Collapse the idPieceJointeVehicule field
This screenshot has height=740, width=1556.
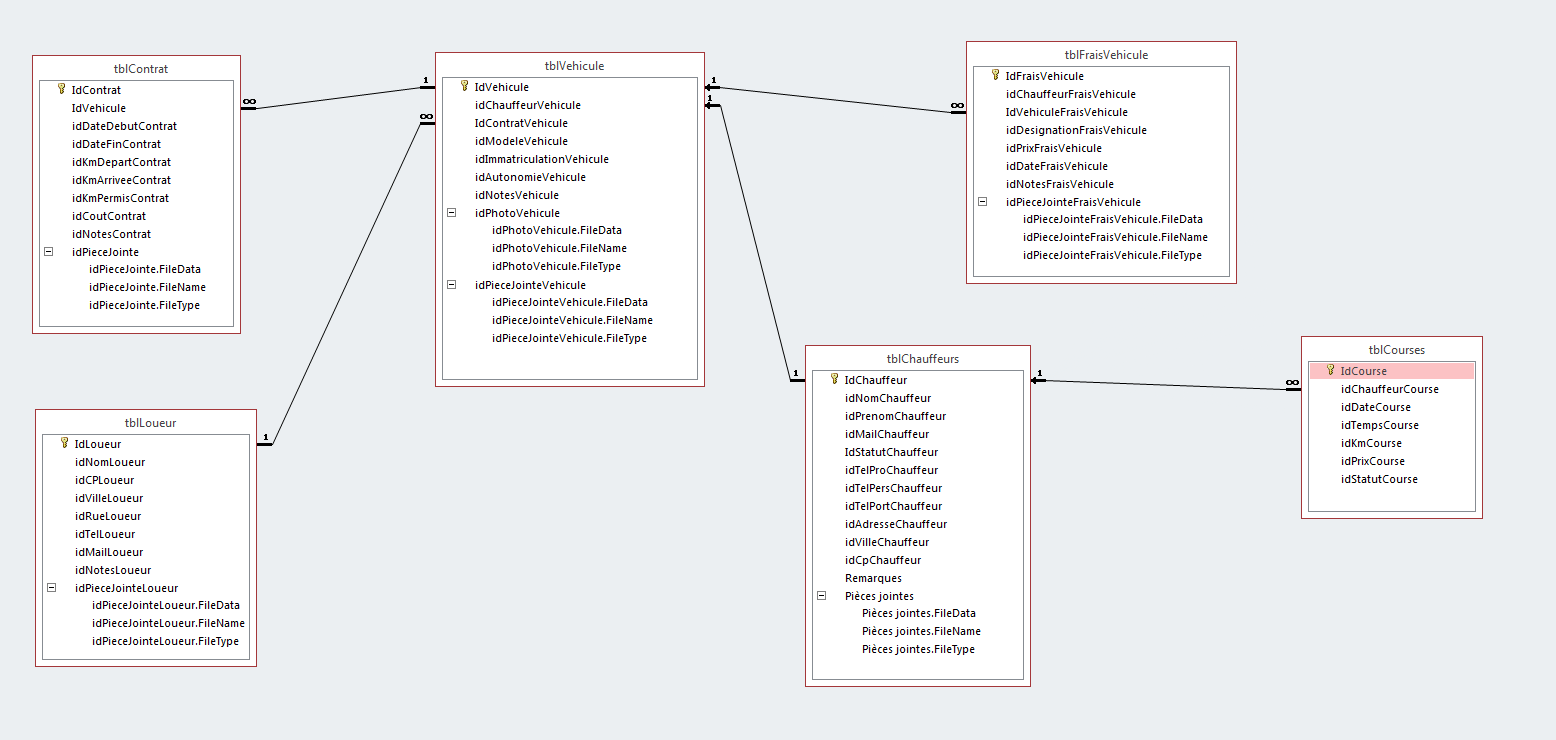point(451,285)
